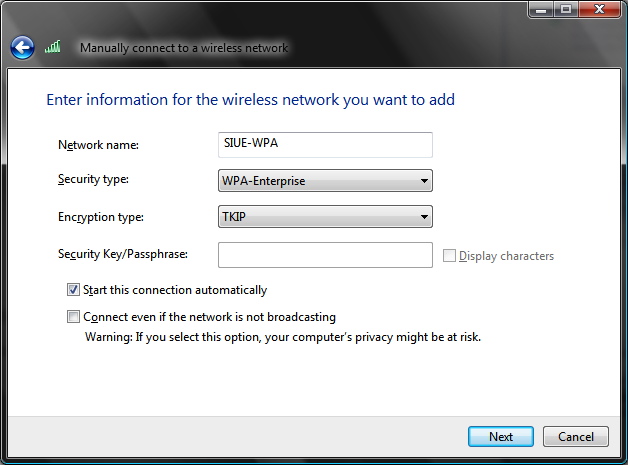
Task: Click the 'Security type:' label
Action: point(94,179)
